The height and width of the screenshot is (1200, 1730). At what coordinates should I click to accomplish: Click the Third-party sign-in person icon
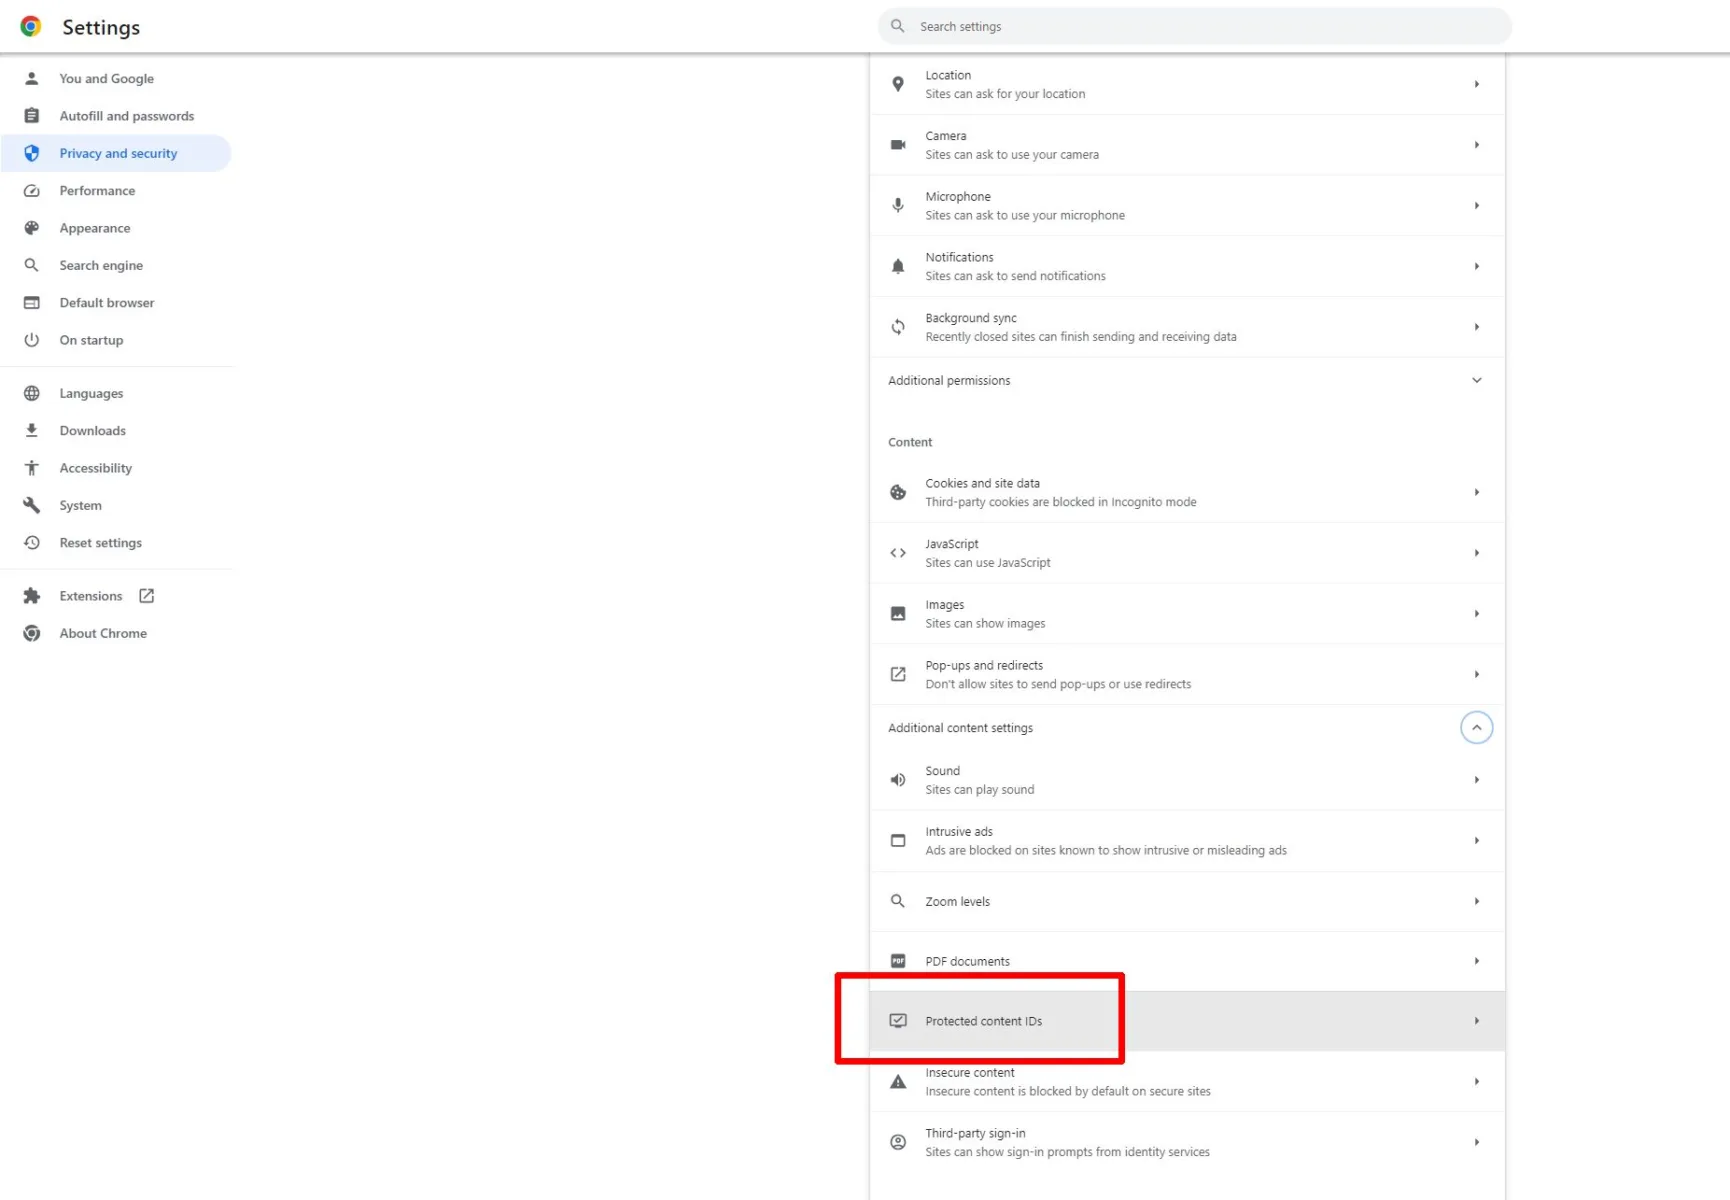click(x=898, y=1142)
